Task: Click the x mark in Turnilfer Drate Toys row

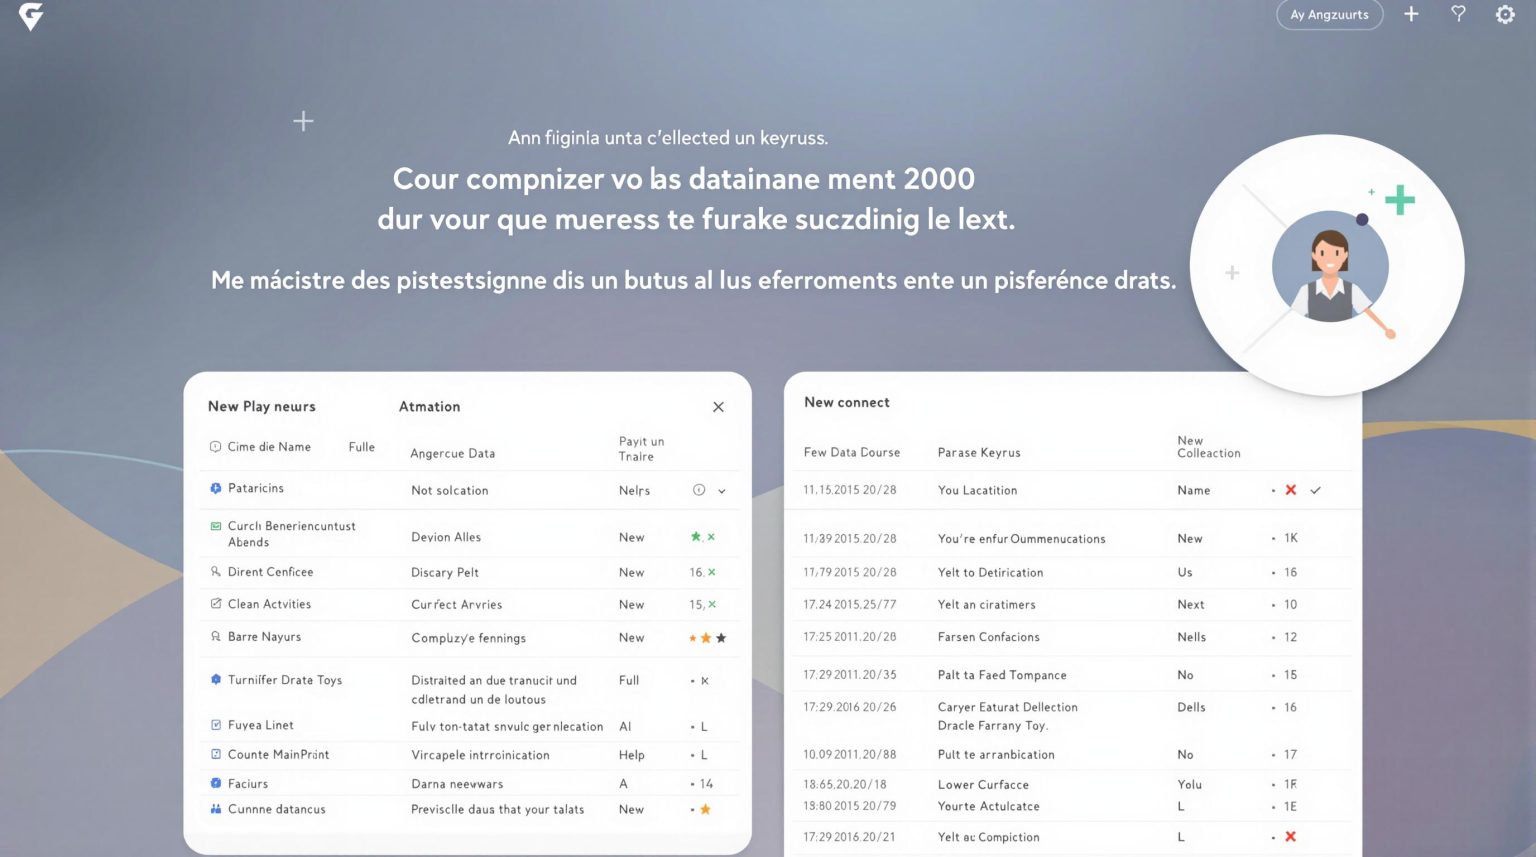Action: point(705,680)
